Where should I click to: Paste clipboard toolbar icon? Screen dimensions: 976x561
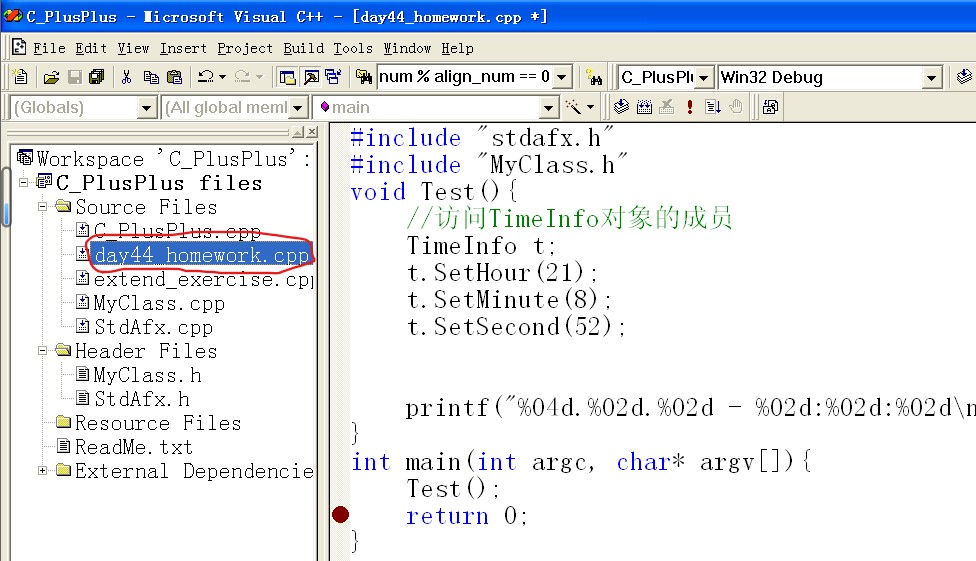(x=175, y=77)
